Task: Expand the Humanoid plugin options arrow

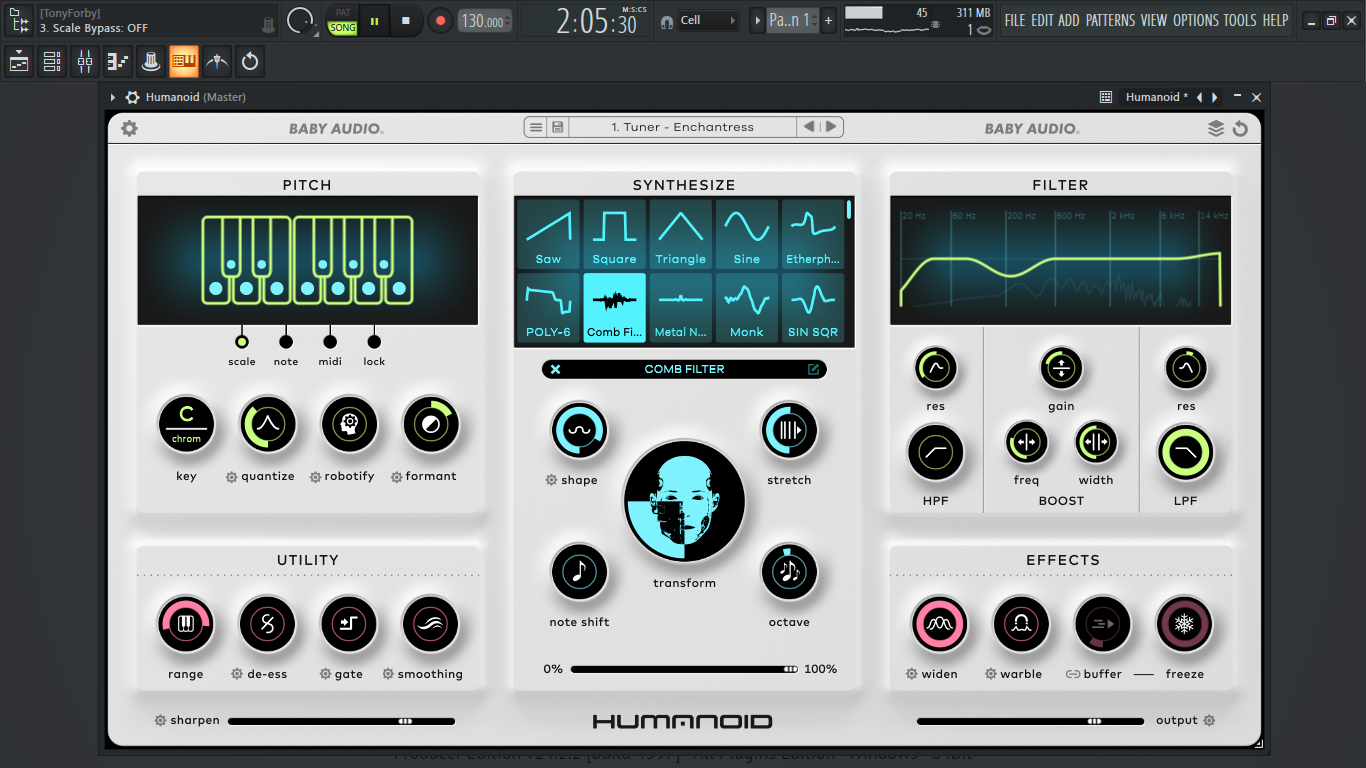Action: tap(113, 97)
